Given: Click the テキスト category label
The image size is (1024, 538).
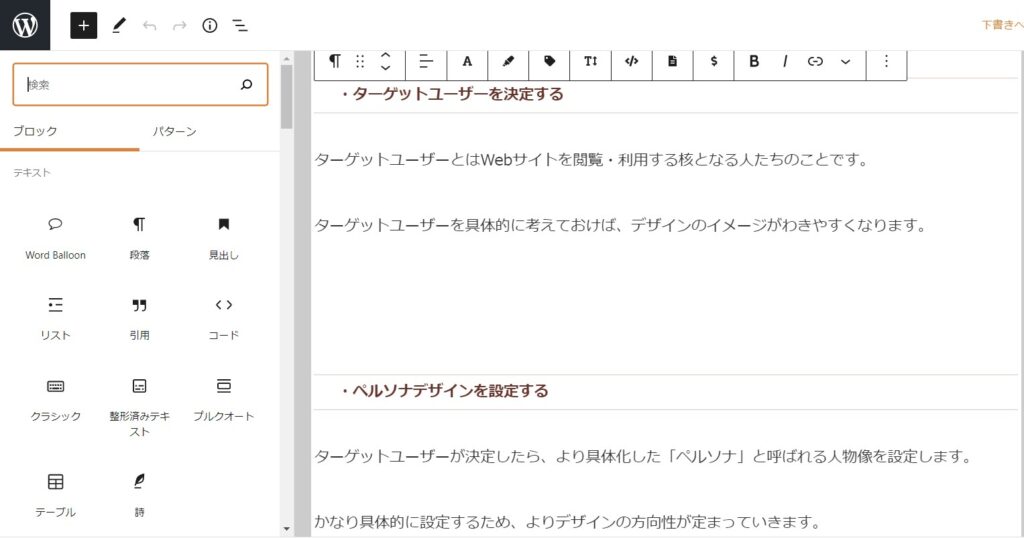Looking at the screenshot, I should point(32,173).
